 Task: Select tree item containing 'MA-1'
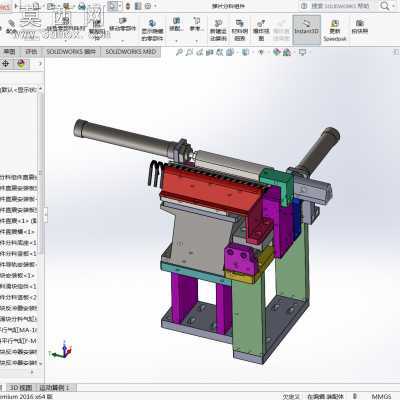click(x=19, y=330)
